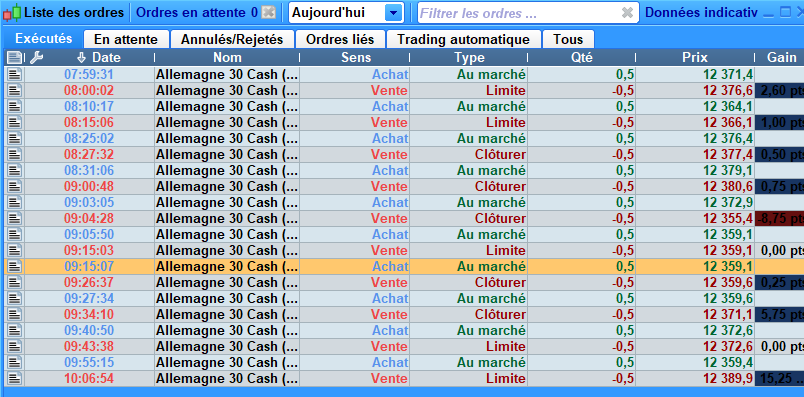This screenshot has height=397, width=804.
Task: Open details icon for the 08:00:02 order
Action: [x=15, y=91]
